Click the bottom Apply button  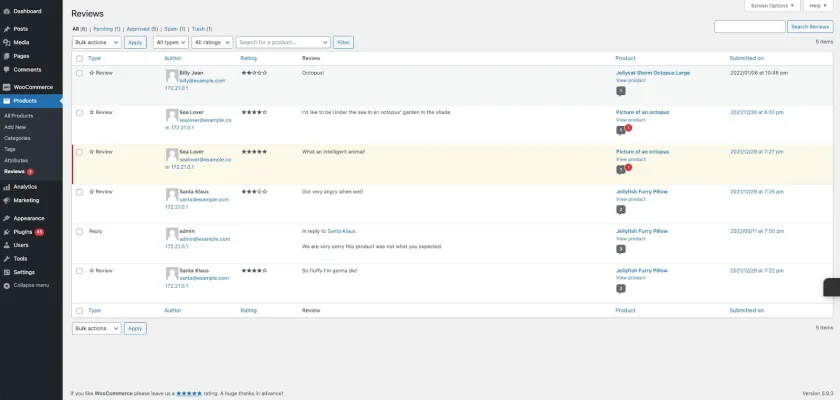[135, 328]
